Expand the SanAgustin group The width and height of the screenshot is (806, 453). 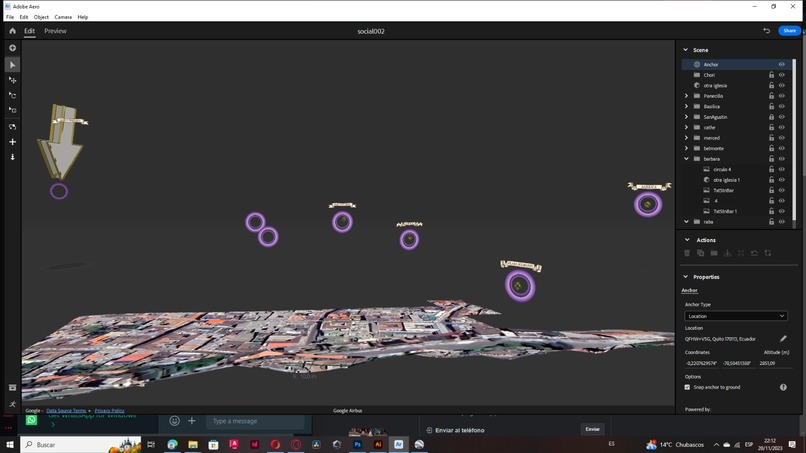(686, 117)
